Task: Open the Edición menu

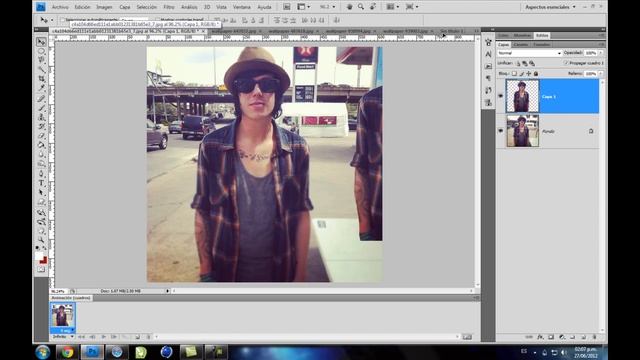Action: coord(82,7)
